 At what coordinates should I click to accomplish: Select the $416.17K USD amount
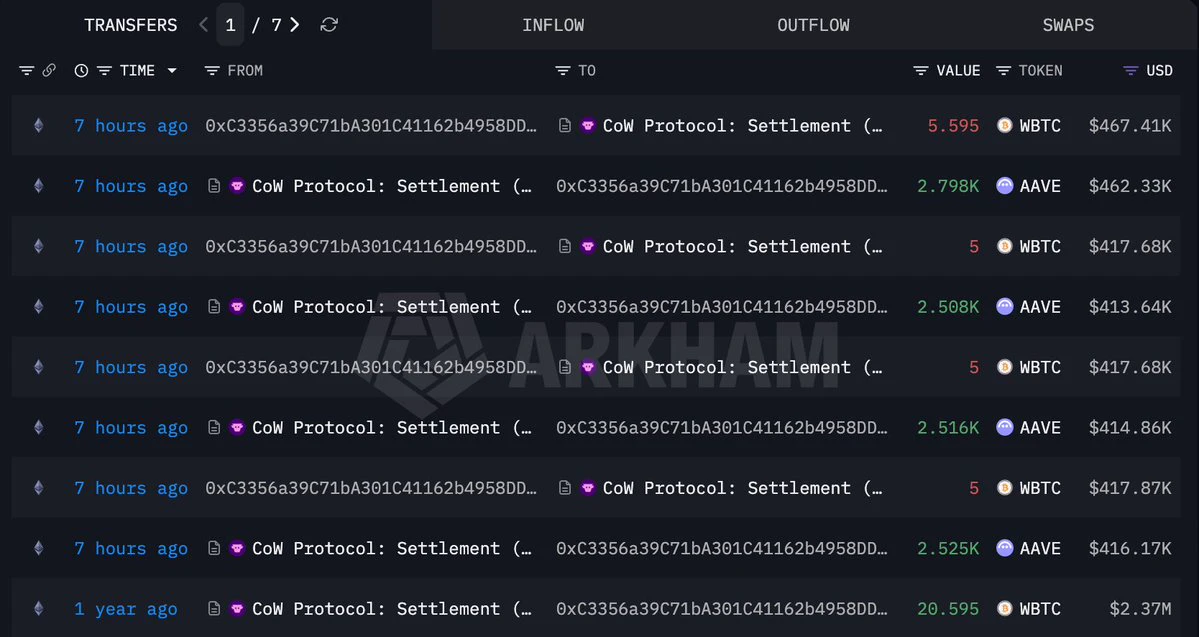click(x=1129, y=548)
